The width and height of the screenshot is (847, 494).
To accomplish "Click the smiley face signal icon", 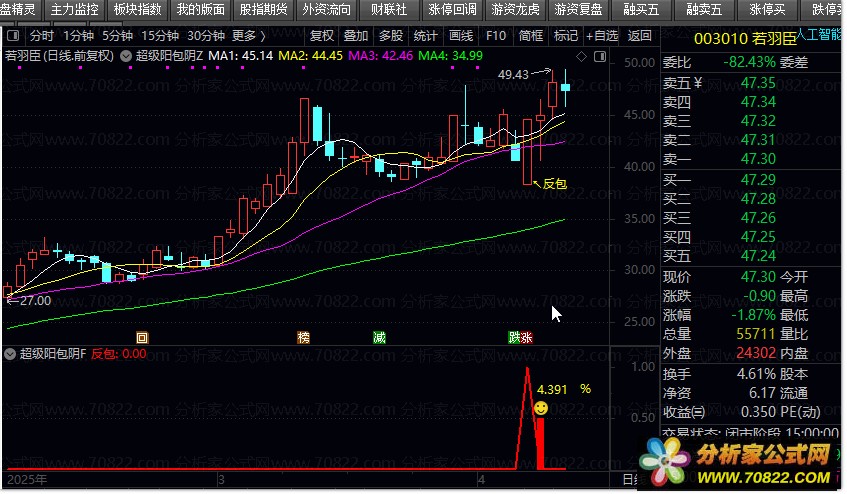I will point(541,408).
